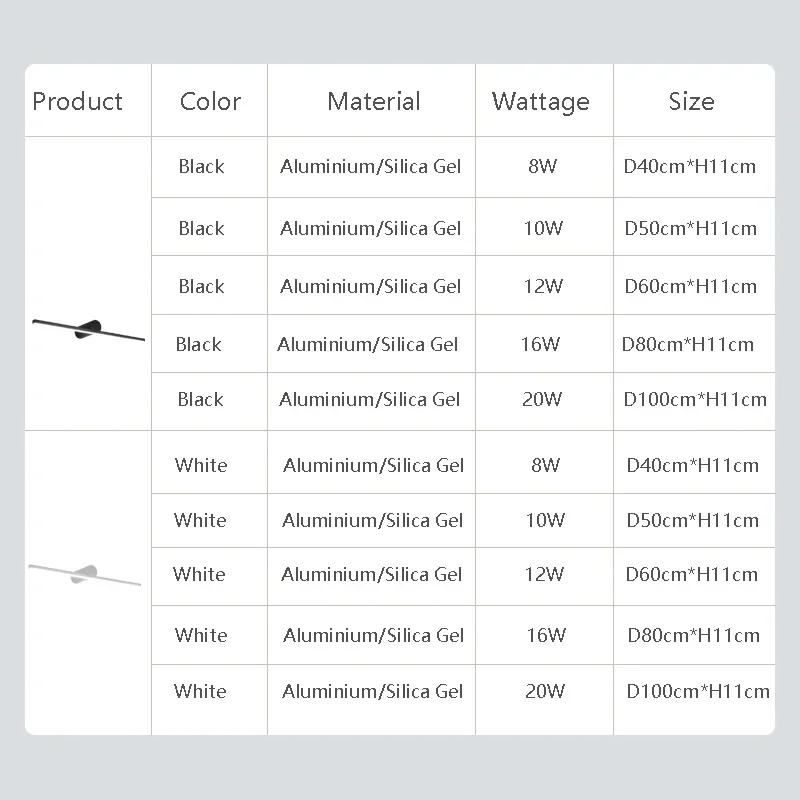Click the Wattage column header
This screenshot has width=800, height=800.
[x=540, y=102]
